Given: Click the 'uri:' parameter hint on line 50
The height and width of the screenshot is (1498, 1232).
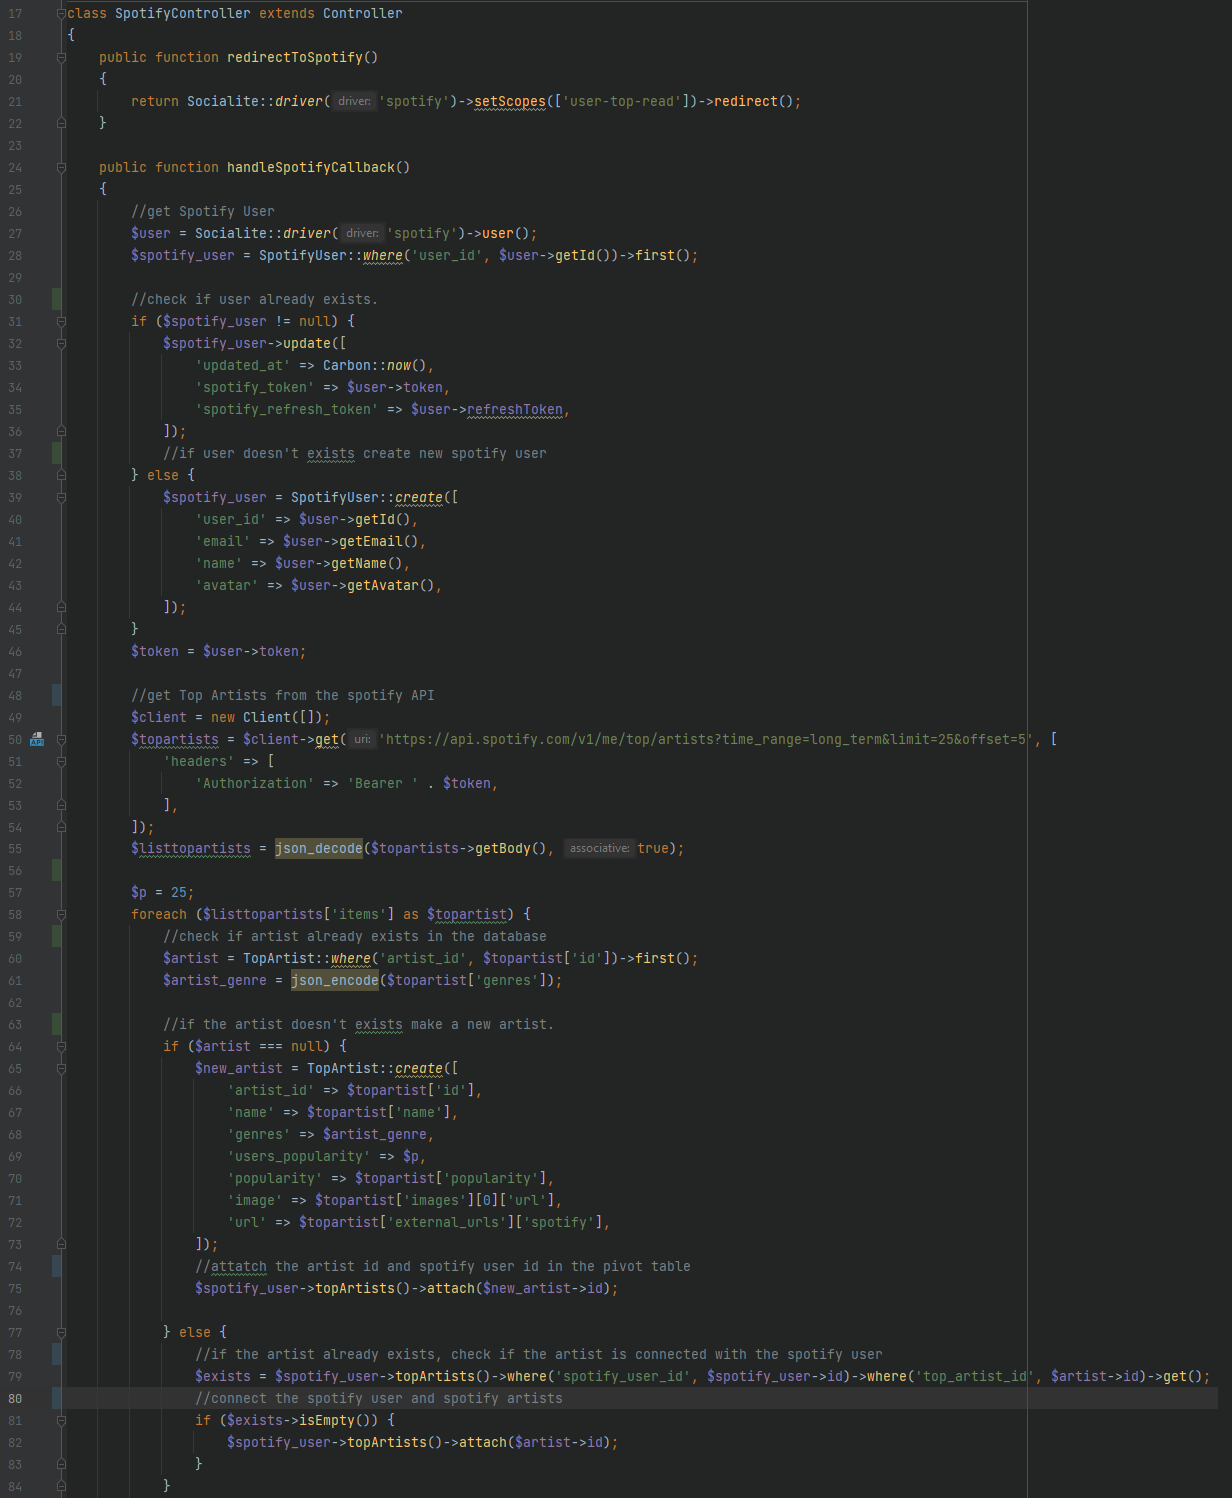Looking at the screenshot, I should pos(362,739).
